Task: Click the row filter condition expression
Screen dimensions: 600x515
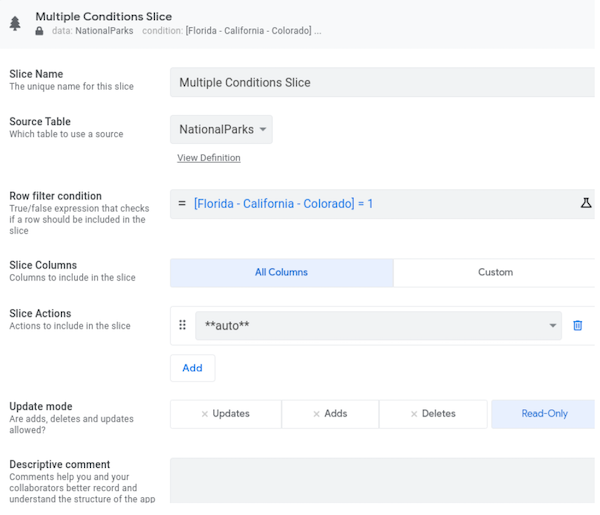Action: point(283,204)
